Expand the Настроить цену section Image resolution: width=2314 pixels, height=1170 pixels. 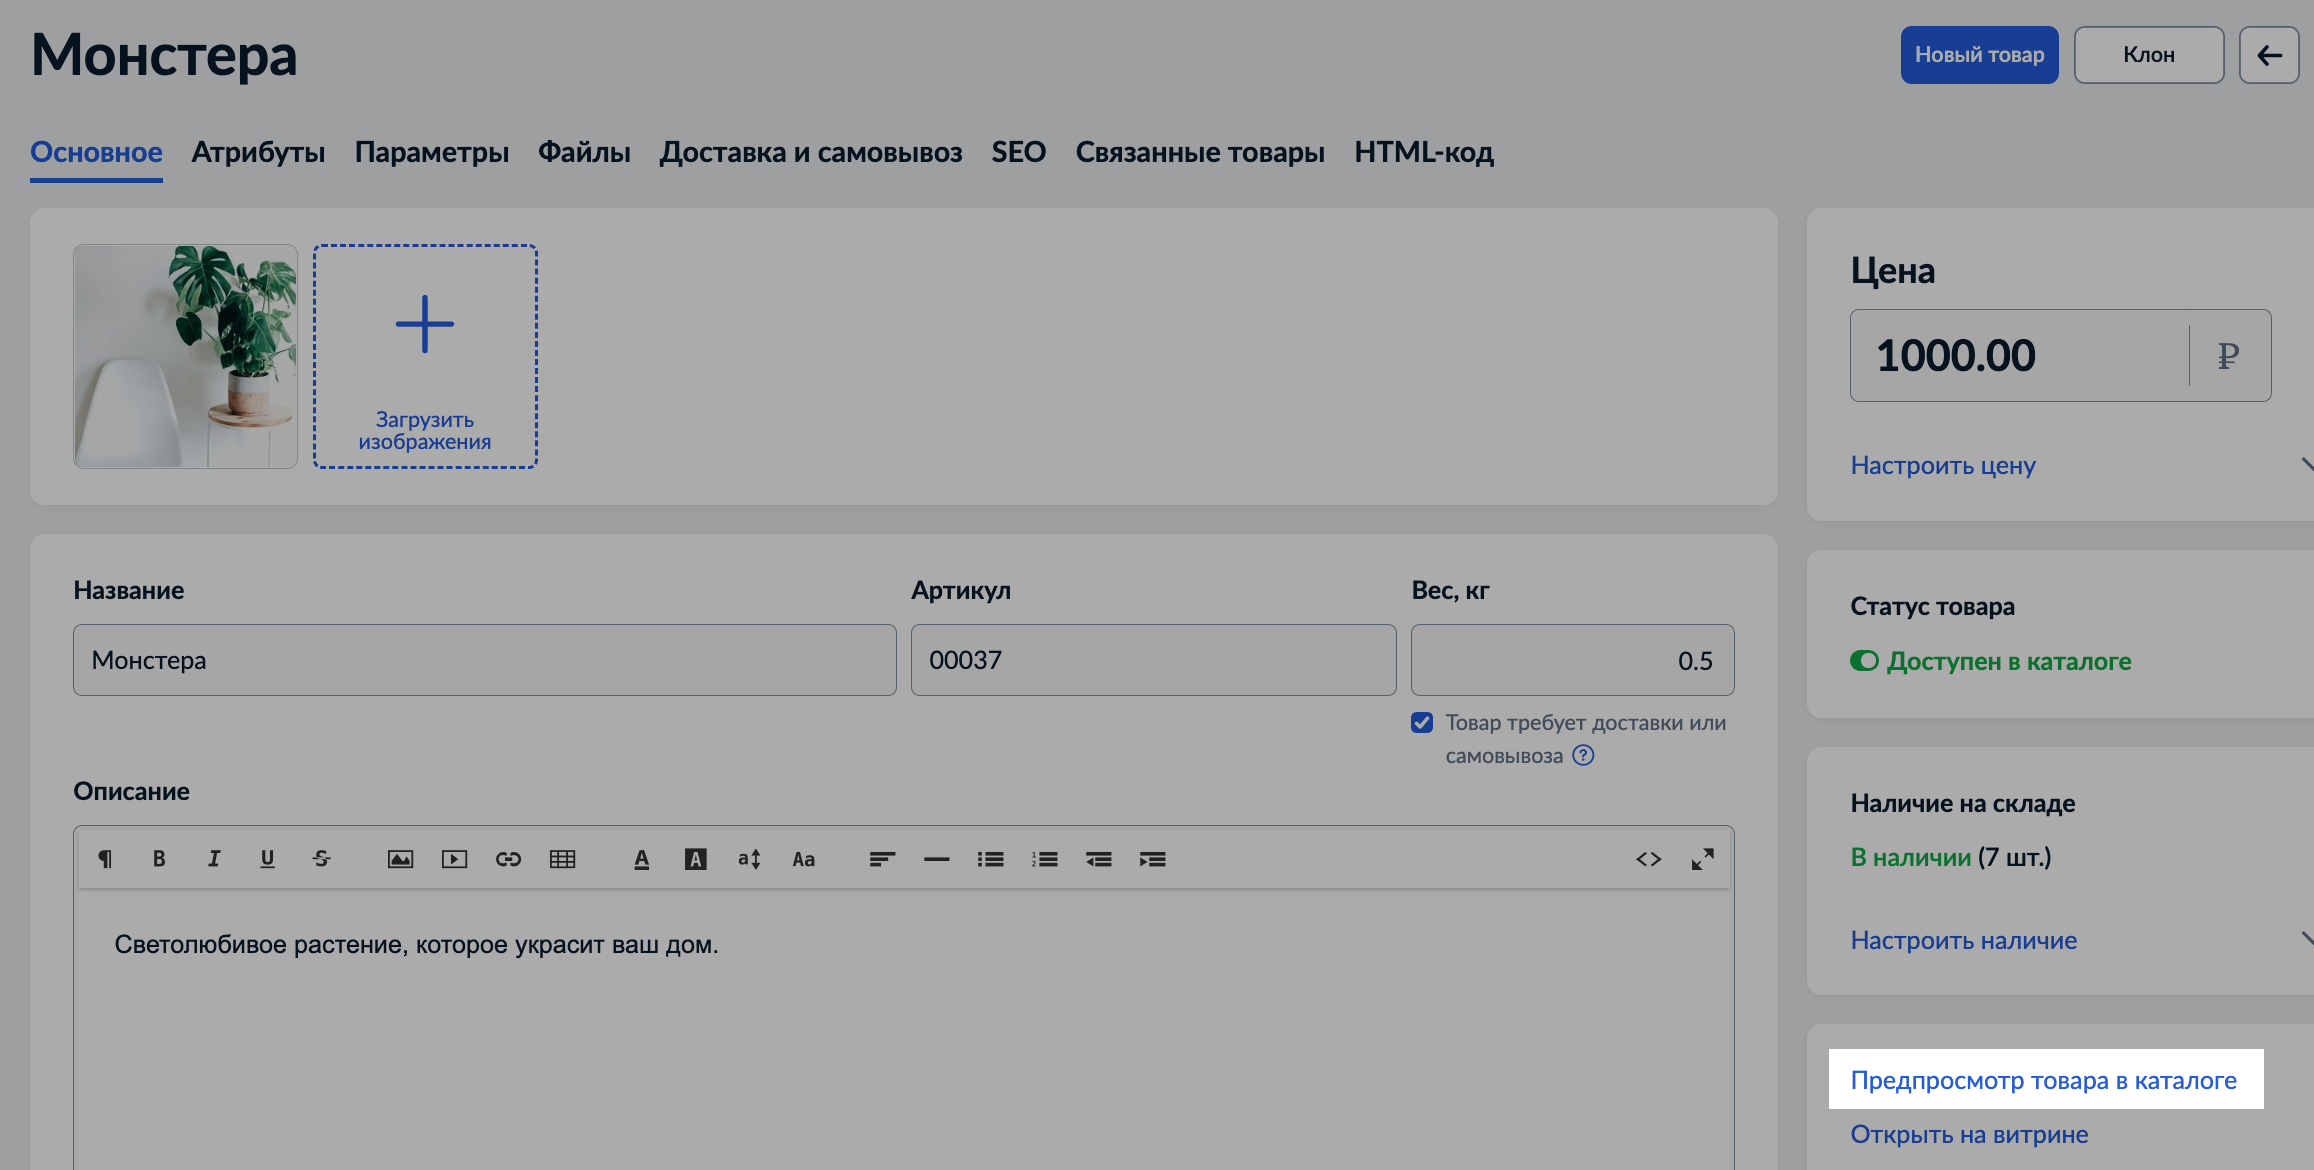(1943, 466)
